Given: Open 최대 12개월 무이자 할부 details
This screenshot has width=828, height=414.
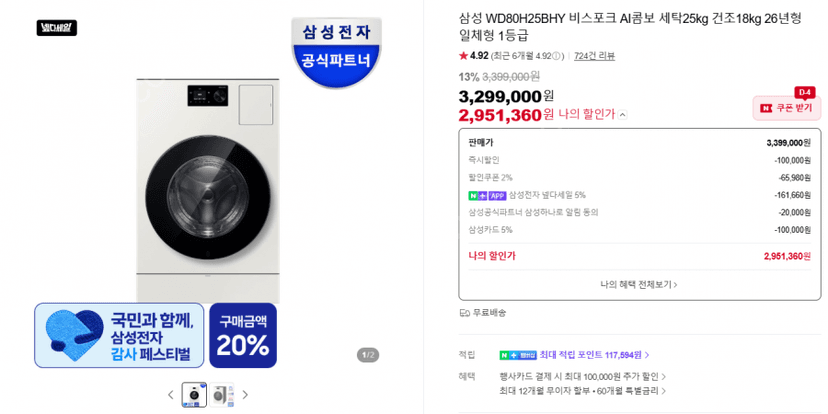Looking at the screenshot, I should [582, 391].
